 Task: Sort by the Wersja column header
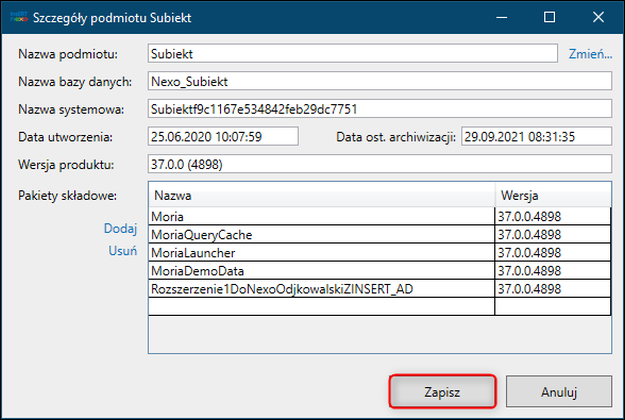point(552,195)
